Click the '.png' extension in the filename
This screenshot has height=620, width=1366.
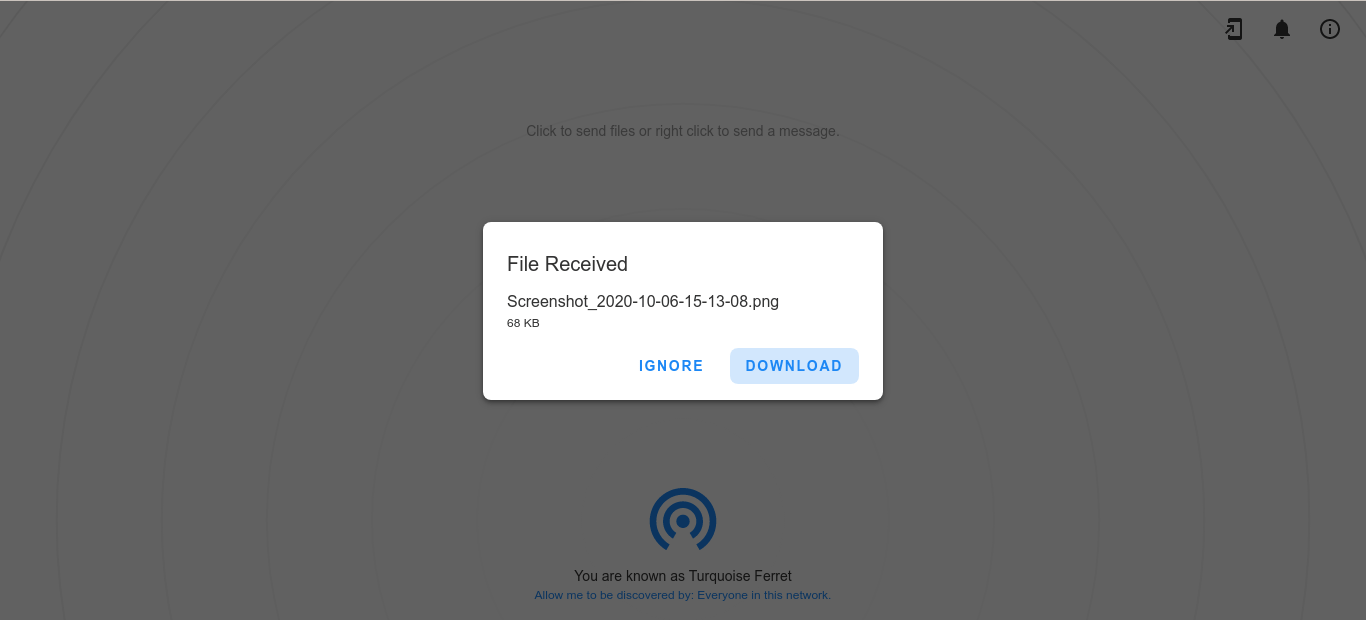point(764,301)
